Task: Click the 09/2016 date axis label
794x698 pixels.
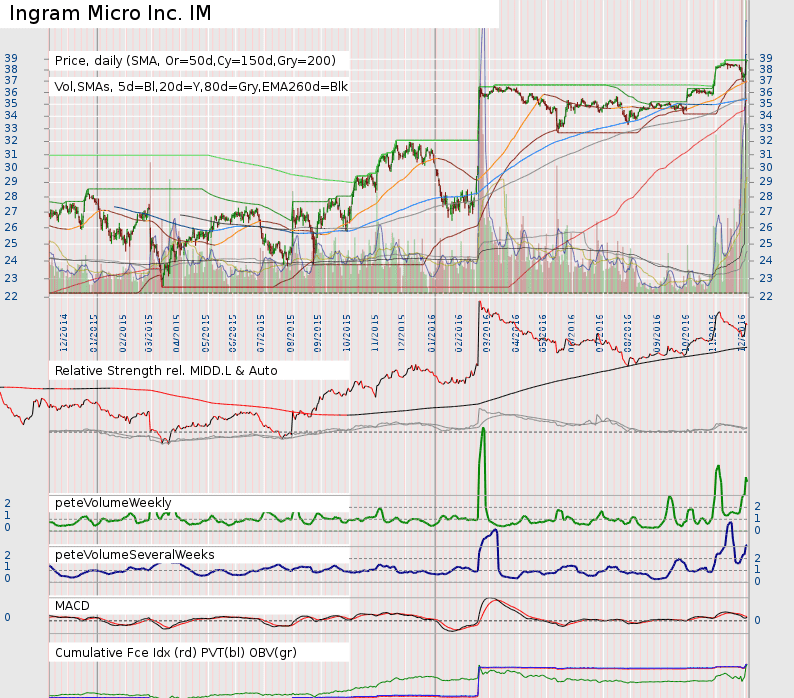Action: [657, 333]
